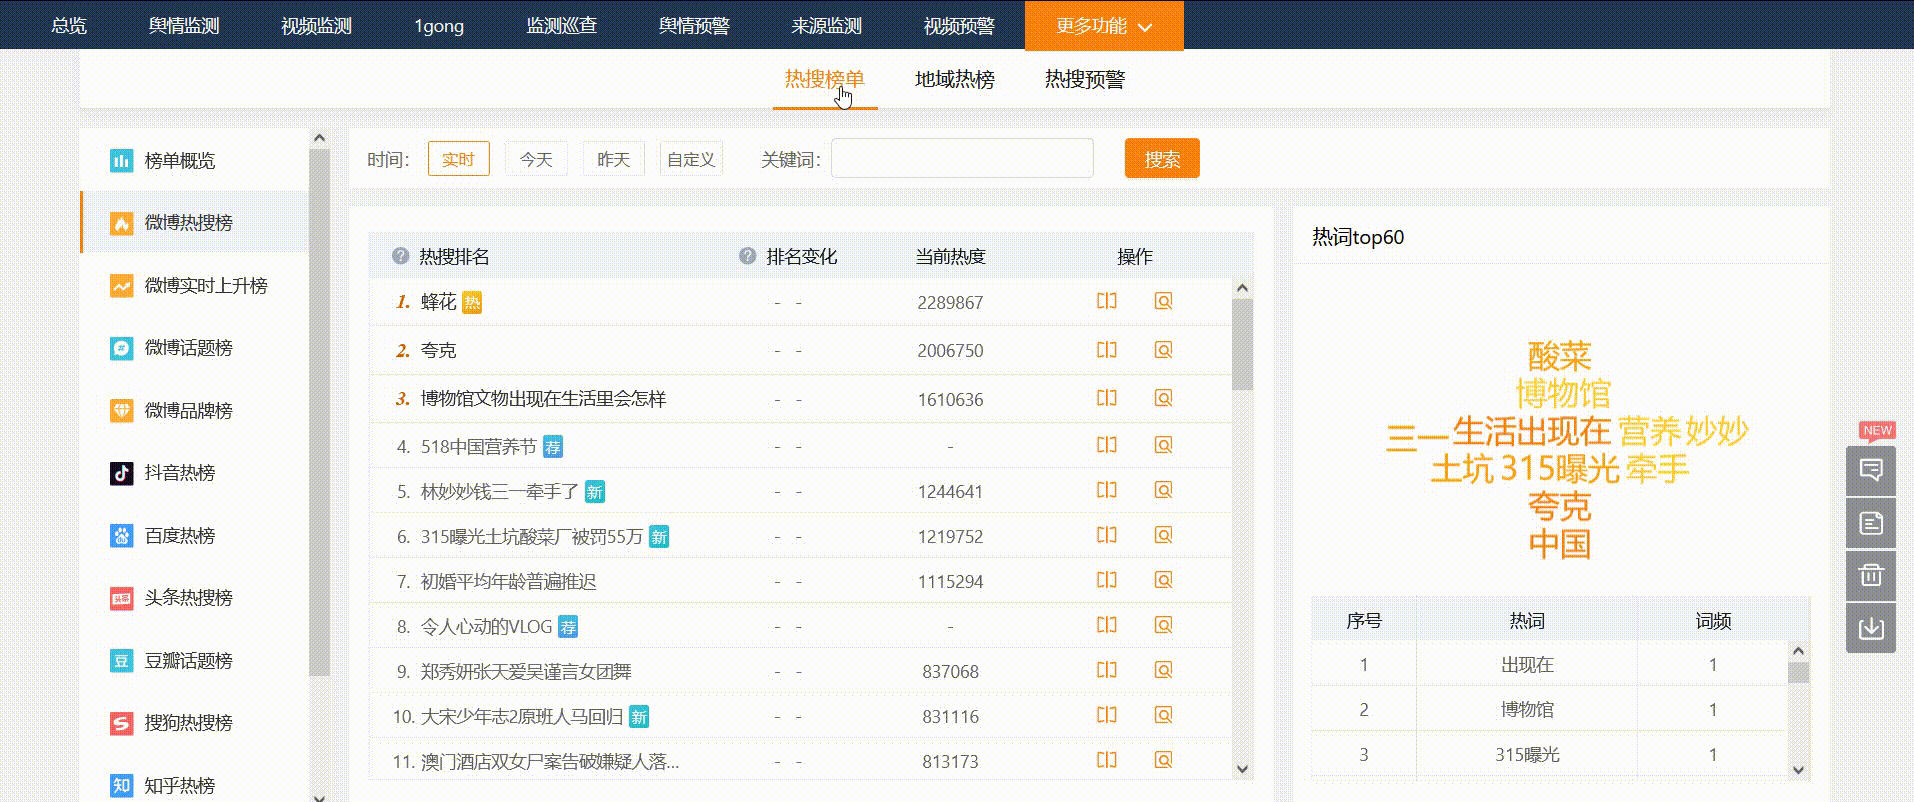Click the help icon beside 排名变化

[x=747, y=256]
